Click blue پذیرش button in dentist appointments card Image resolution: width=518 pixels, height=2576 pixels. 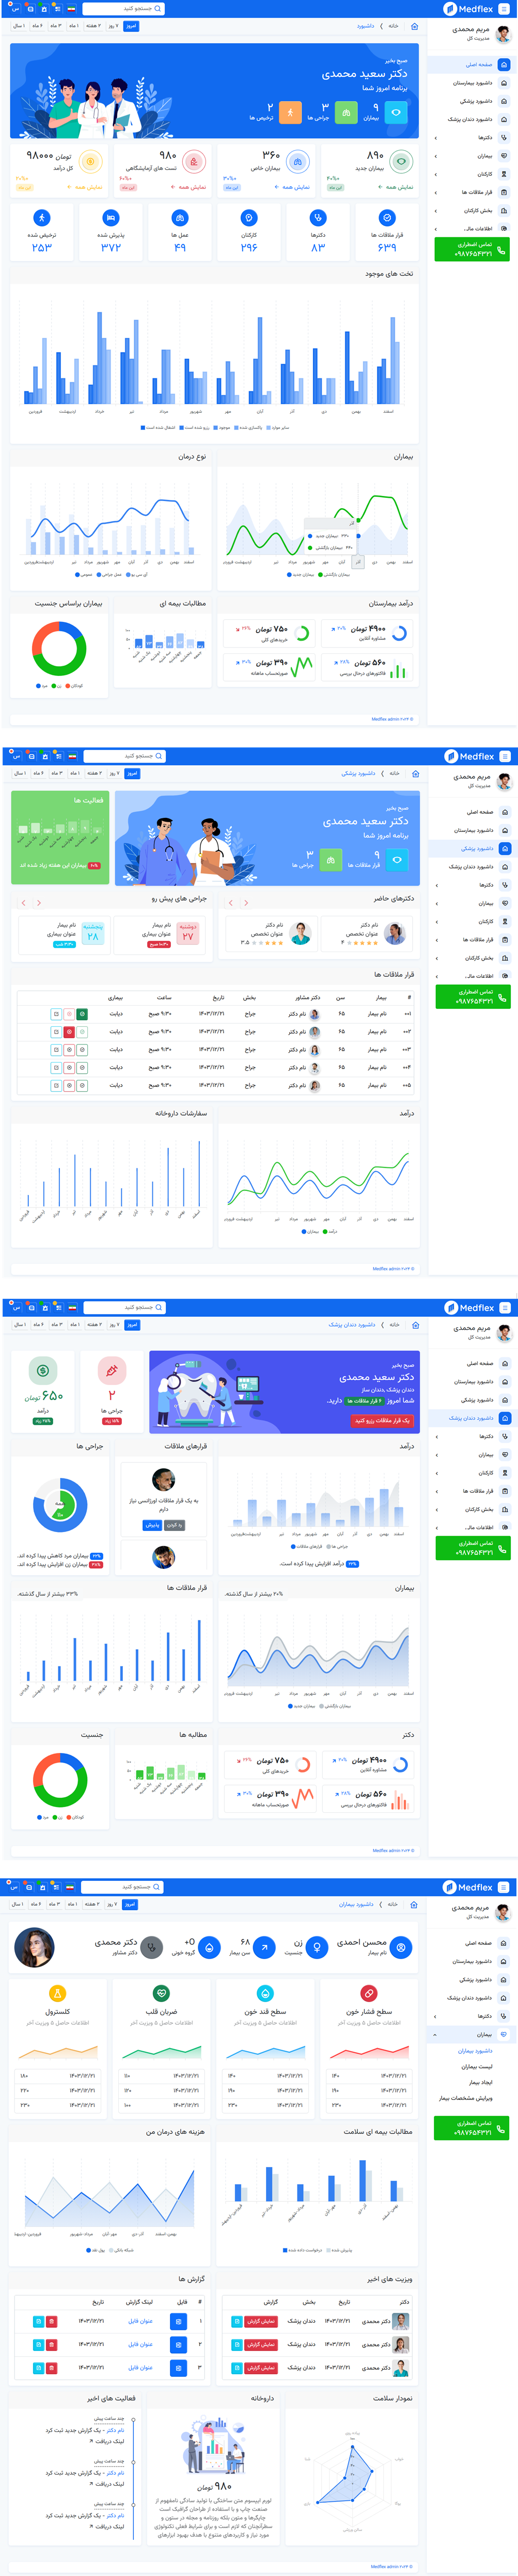(152, 1525)
